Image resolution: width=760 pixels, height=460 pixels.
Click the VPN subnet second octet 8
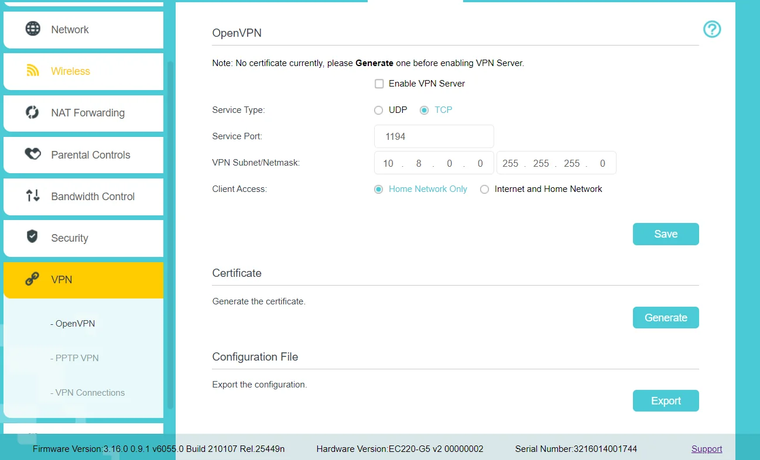[419, 163]
